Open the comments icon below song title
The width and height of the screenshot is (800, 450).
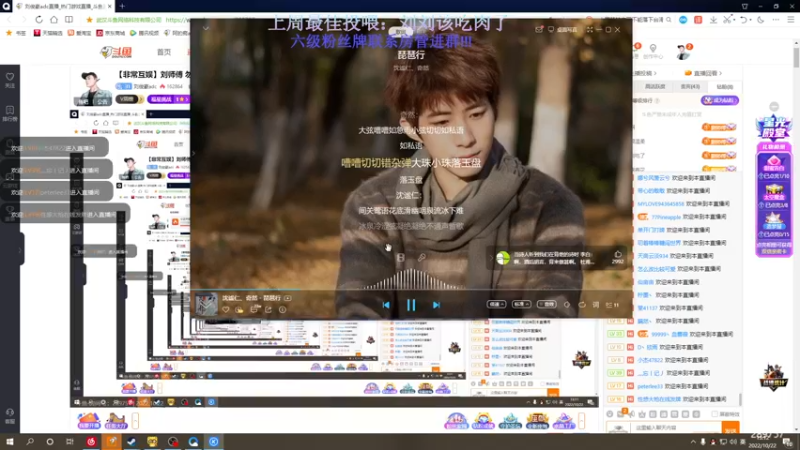tap(255, 310)
